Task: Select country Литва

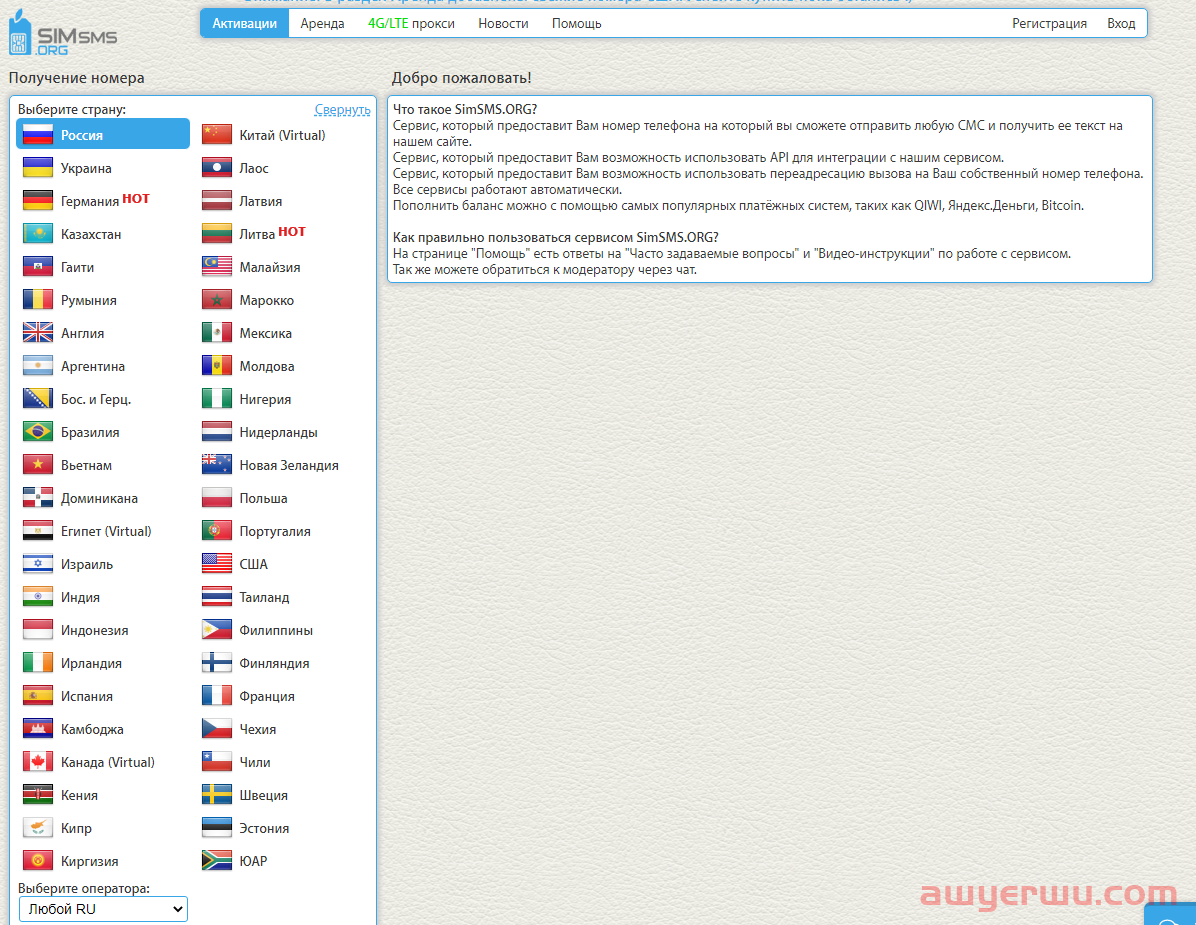Action: coord(257,234)
